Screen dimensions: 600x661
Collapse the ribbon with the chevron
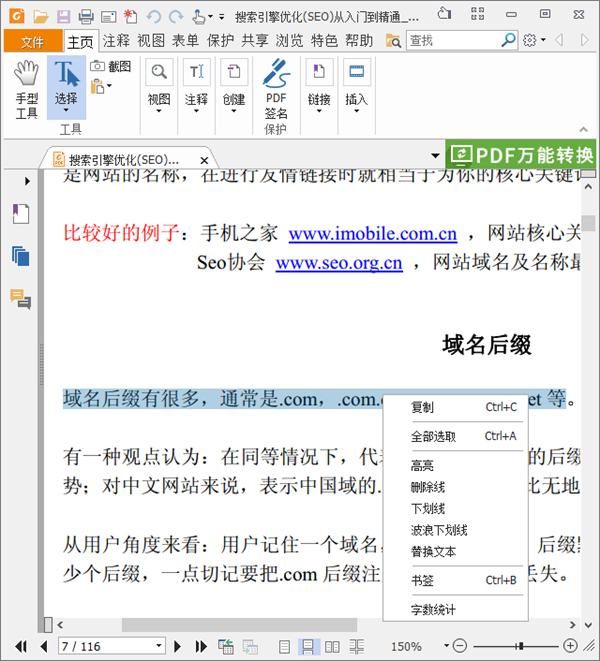coord(584,129)
